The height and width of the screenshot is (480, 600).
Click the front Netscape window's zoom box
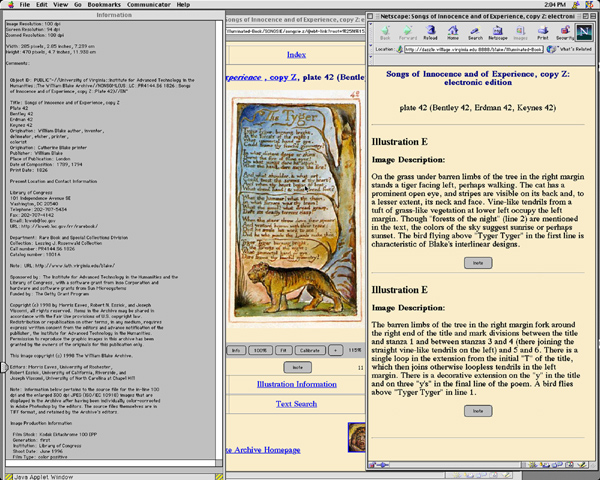click(x=585, y=16)
